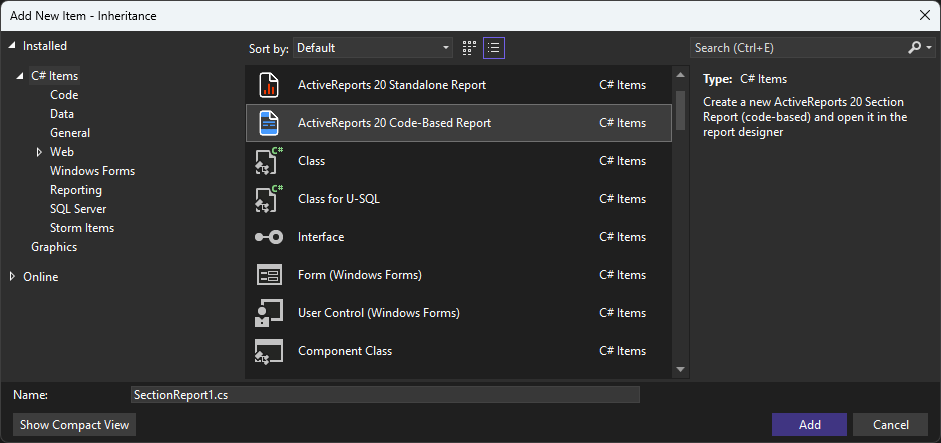Select the Storm Items category

[82, 228]
